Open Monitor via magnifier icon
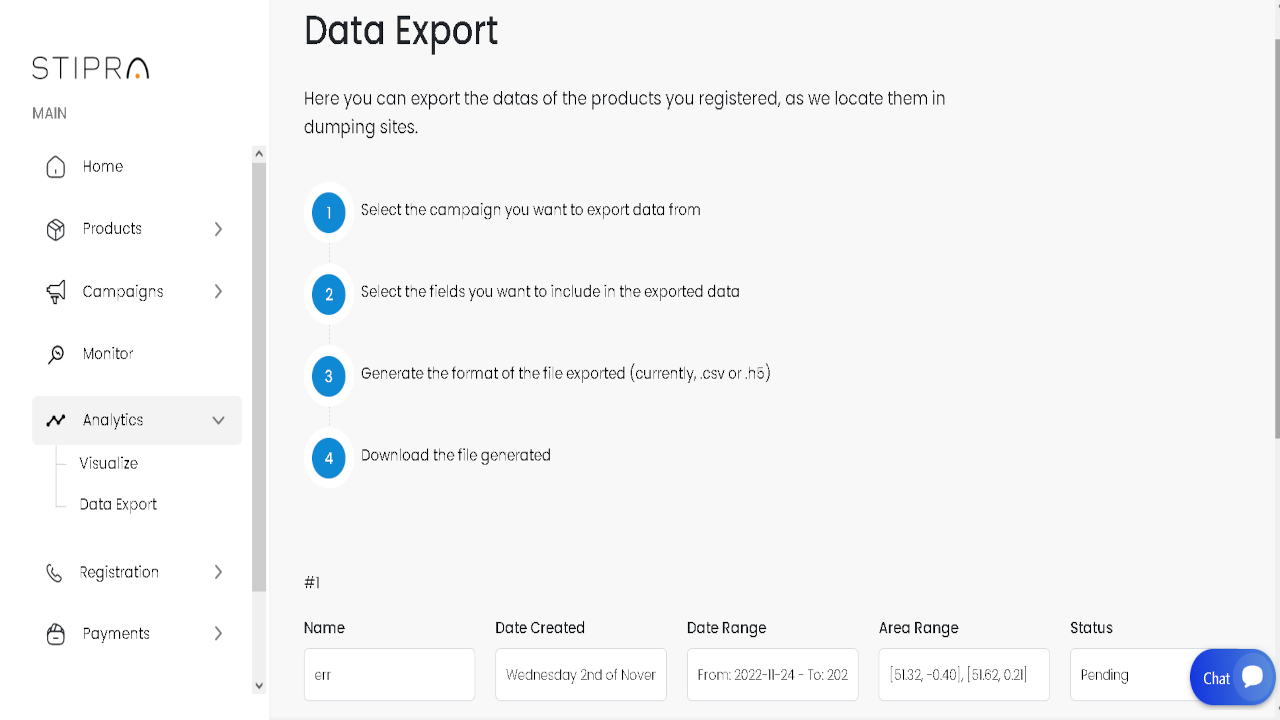The image size is (1280, 720). coord(56,354)
